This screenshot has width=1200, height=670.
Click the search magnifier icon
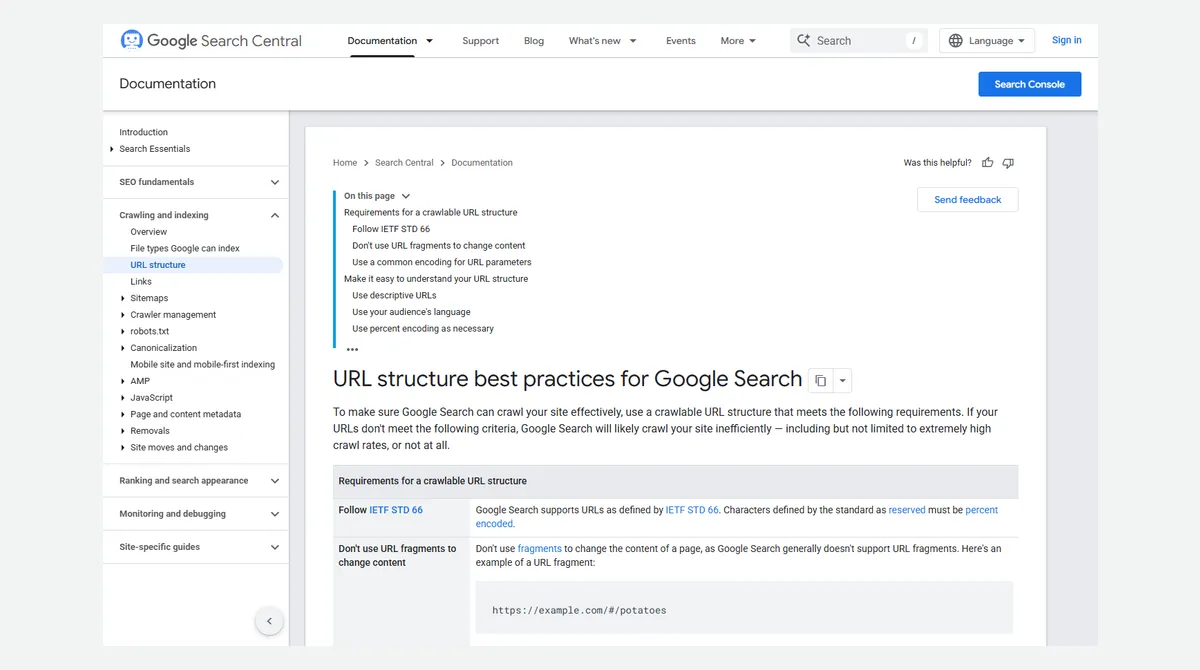click(804, 41)
